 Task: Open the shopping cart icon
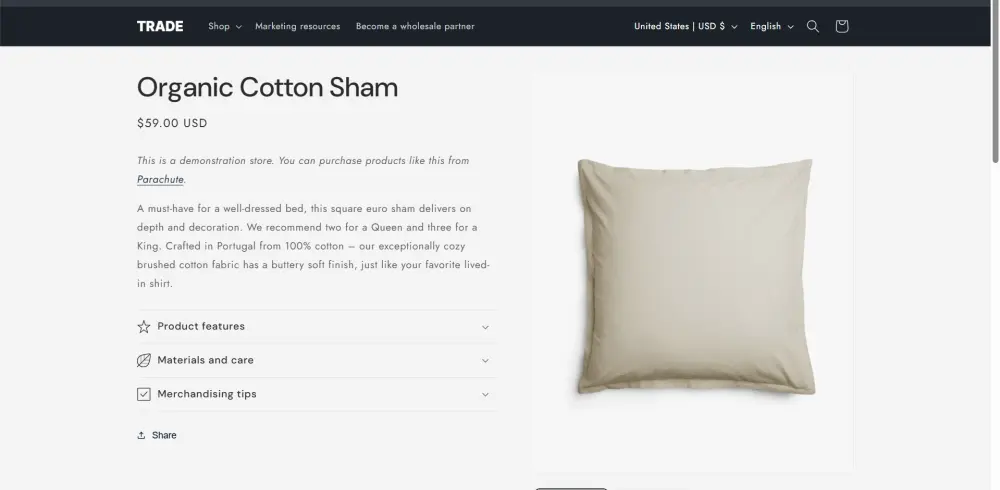coord(841,27)
